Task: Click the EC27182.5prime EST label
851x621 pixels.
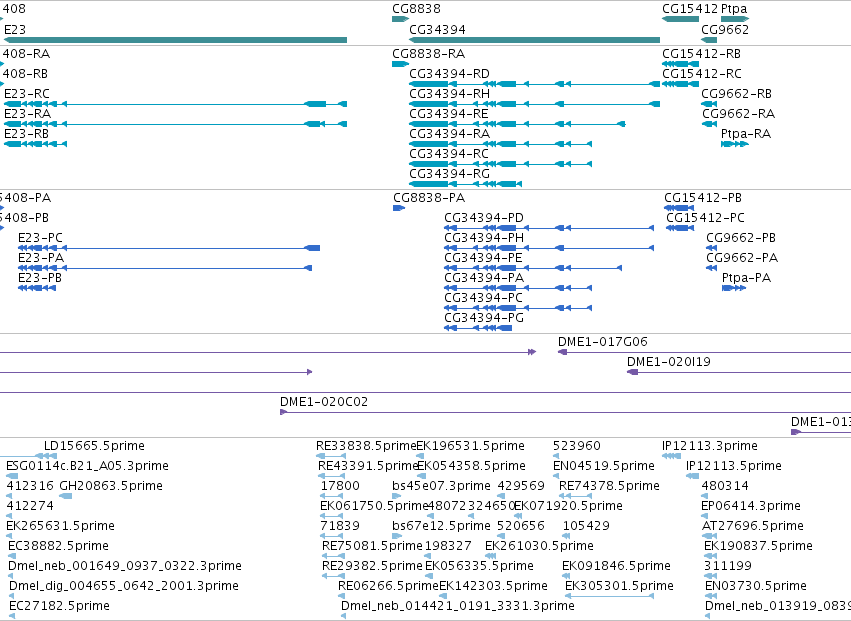Action: (59, 606)
